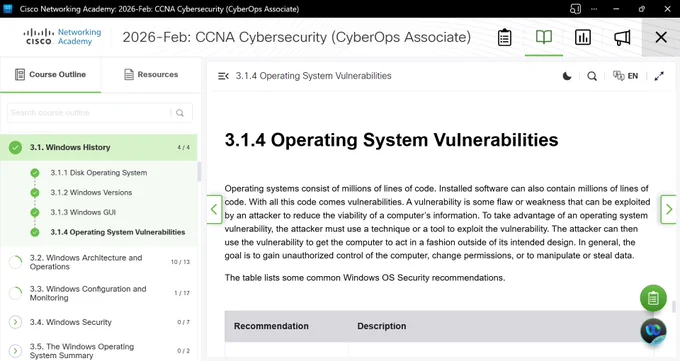Click the 1 / 17 progress count
This screenshot has width=680, height=361.
[x=182, y=293]
